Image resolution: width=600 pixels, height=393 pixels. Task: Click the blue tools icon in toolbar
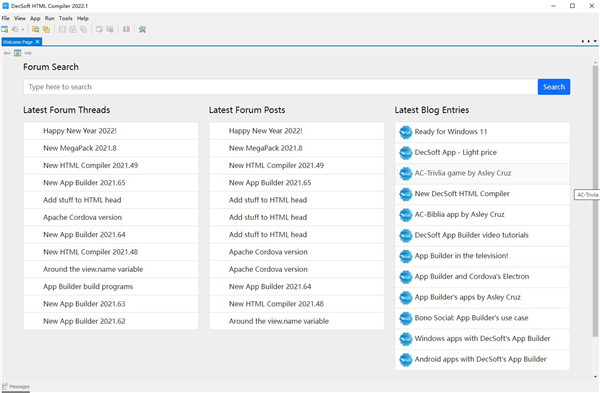[x=142, y=29]
